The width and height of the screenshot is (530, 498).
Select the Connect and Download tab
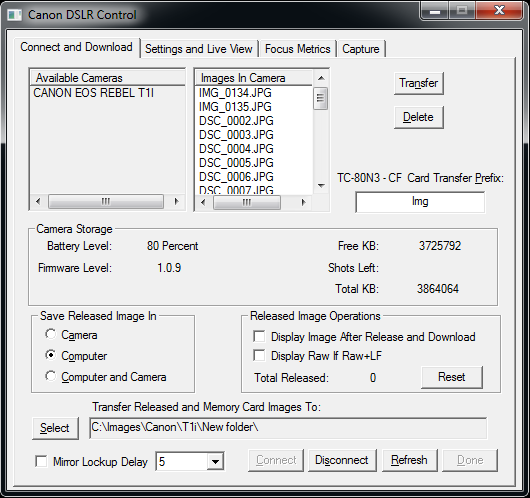point(76,47)
